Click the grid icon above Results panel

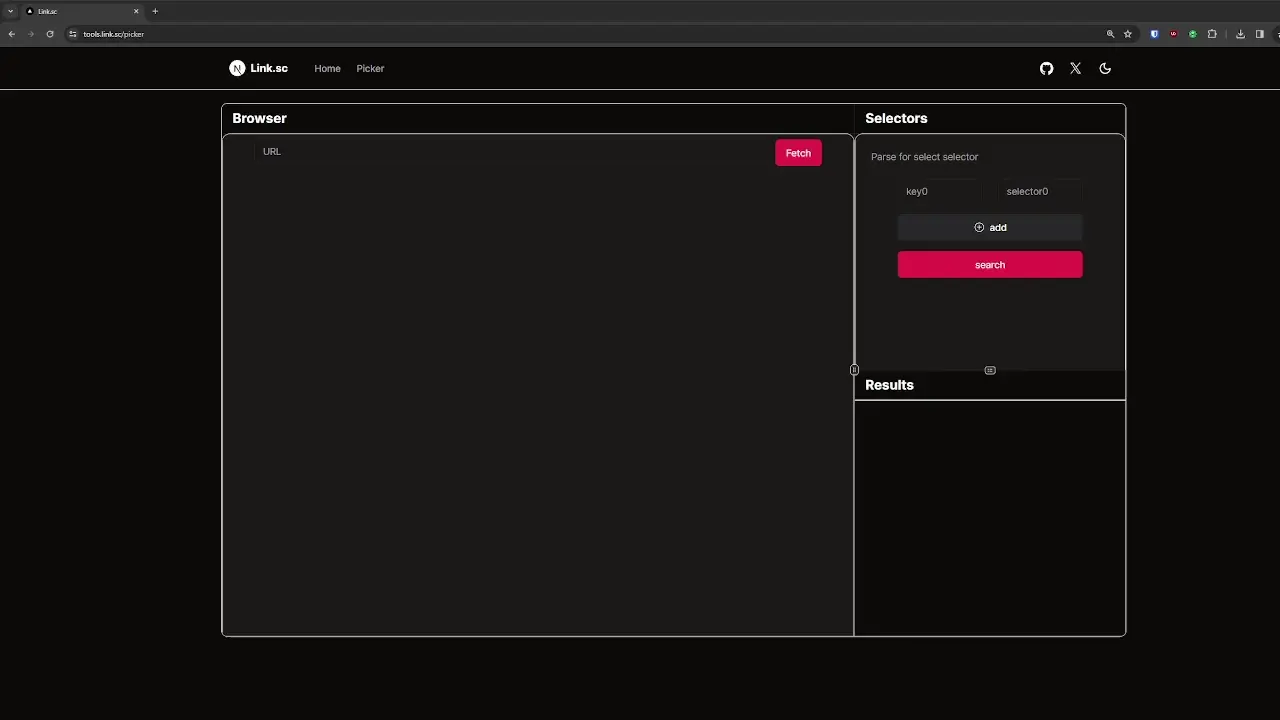coord(990,370)
